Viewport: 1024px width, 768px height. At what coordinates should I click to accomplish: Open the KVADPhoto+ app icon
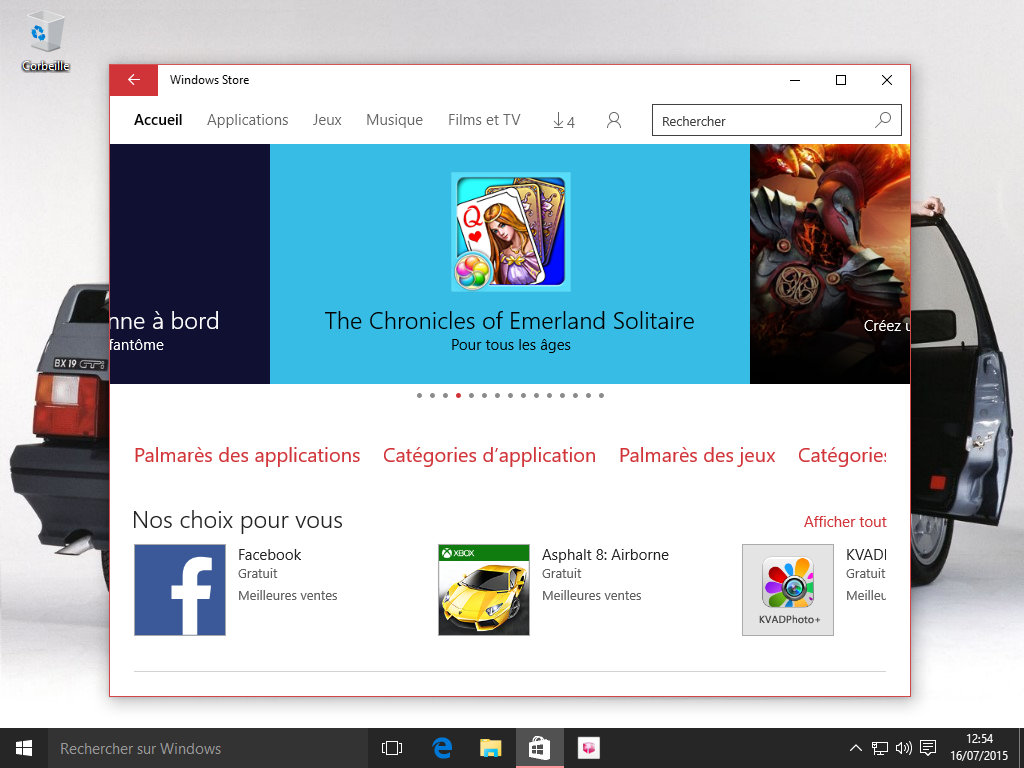coord(788,590)
